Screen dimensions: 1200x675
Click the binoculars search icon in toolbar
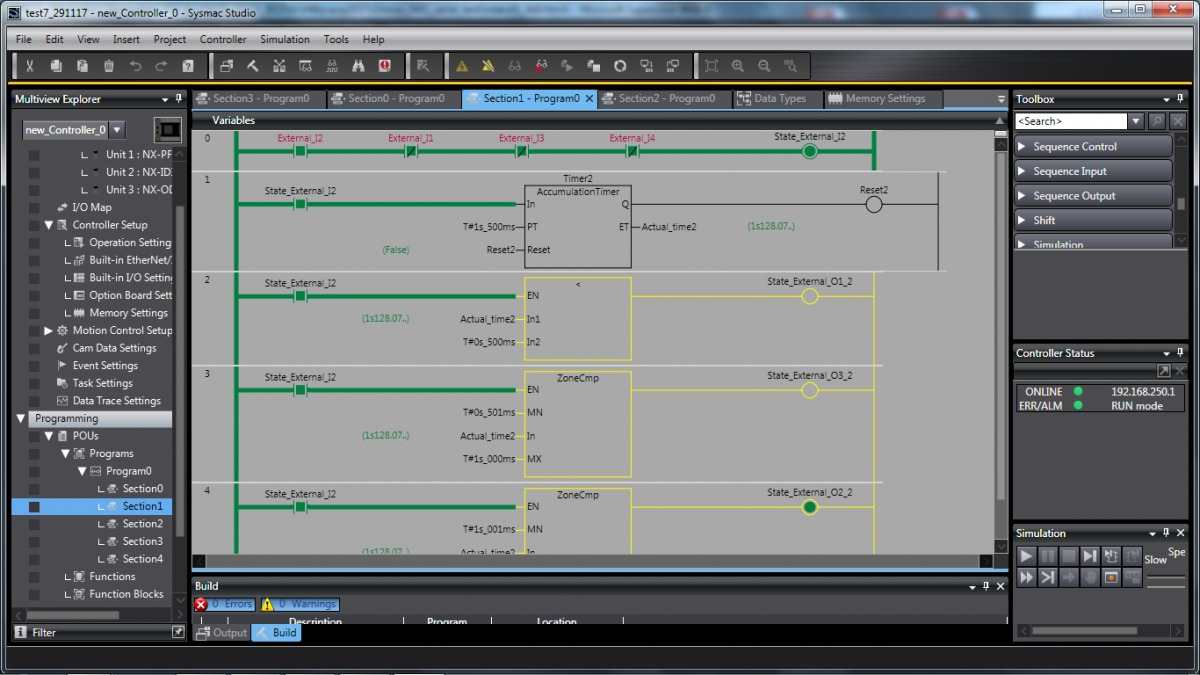(x=358, y=66)
